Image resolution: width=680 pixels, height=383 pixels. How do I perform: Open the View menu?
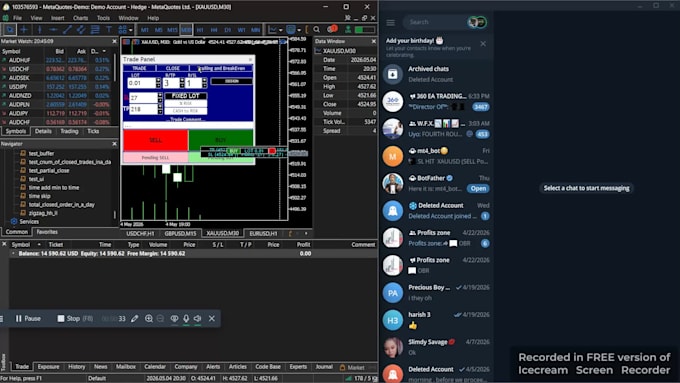tap(36, 18)
